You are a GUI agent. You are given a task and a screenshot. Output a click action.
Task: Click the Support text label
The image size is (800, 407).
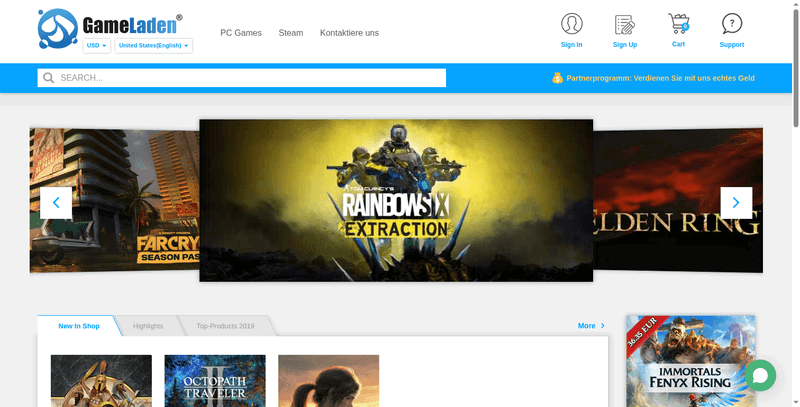pyautogui.click(x=732, y=44)
